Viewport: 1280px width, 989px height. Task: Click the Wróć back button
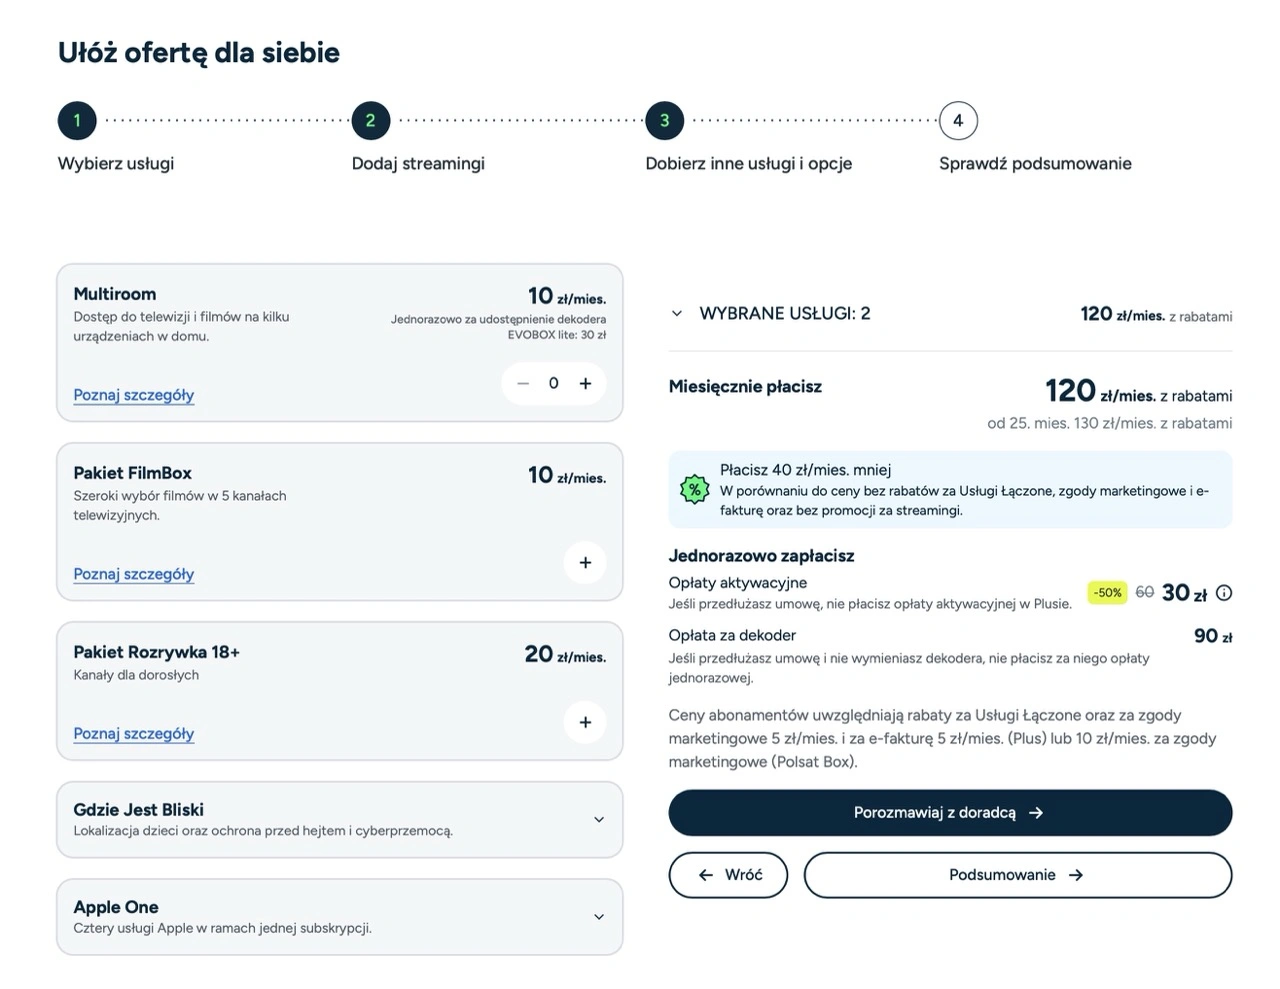(728, 875)
